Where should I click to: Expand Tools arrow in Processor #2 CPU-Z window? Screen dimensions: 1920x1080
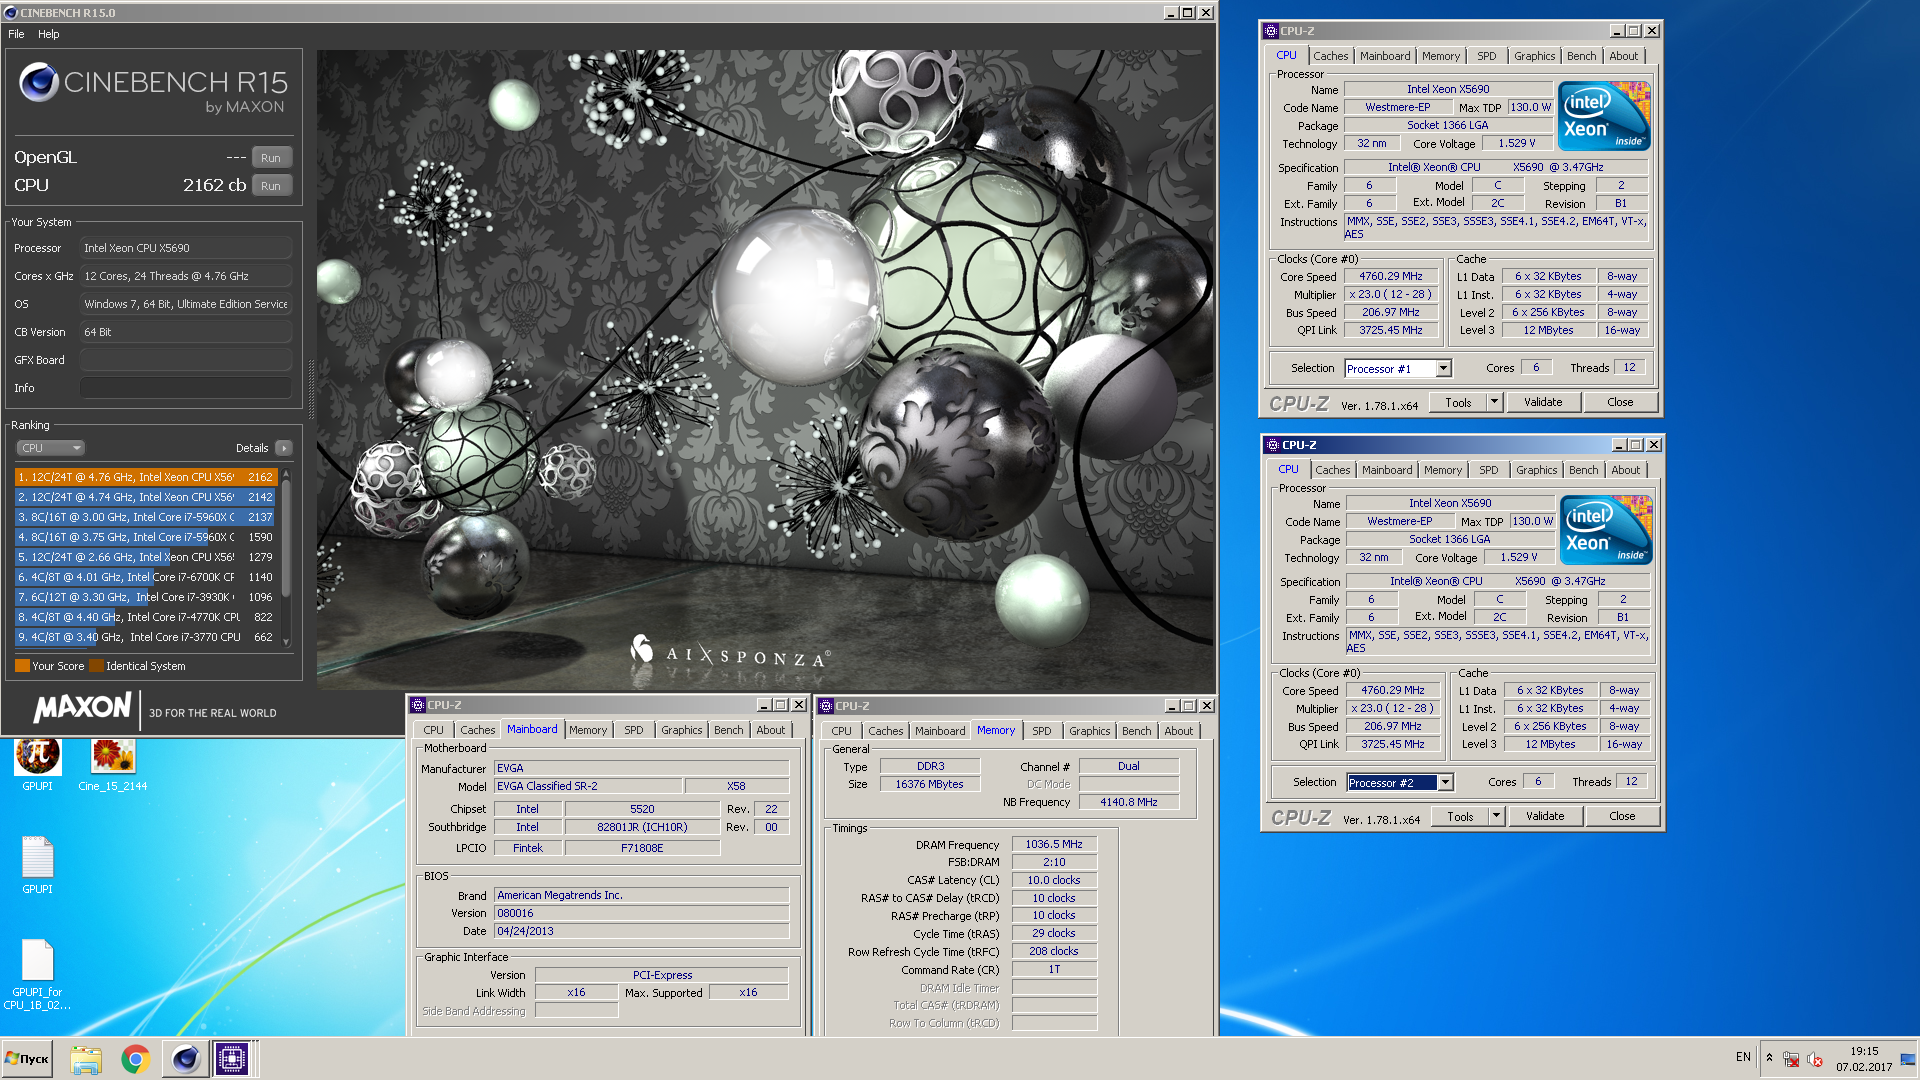(x=1496, y=816)
